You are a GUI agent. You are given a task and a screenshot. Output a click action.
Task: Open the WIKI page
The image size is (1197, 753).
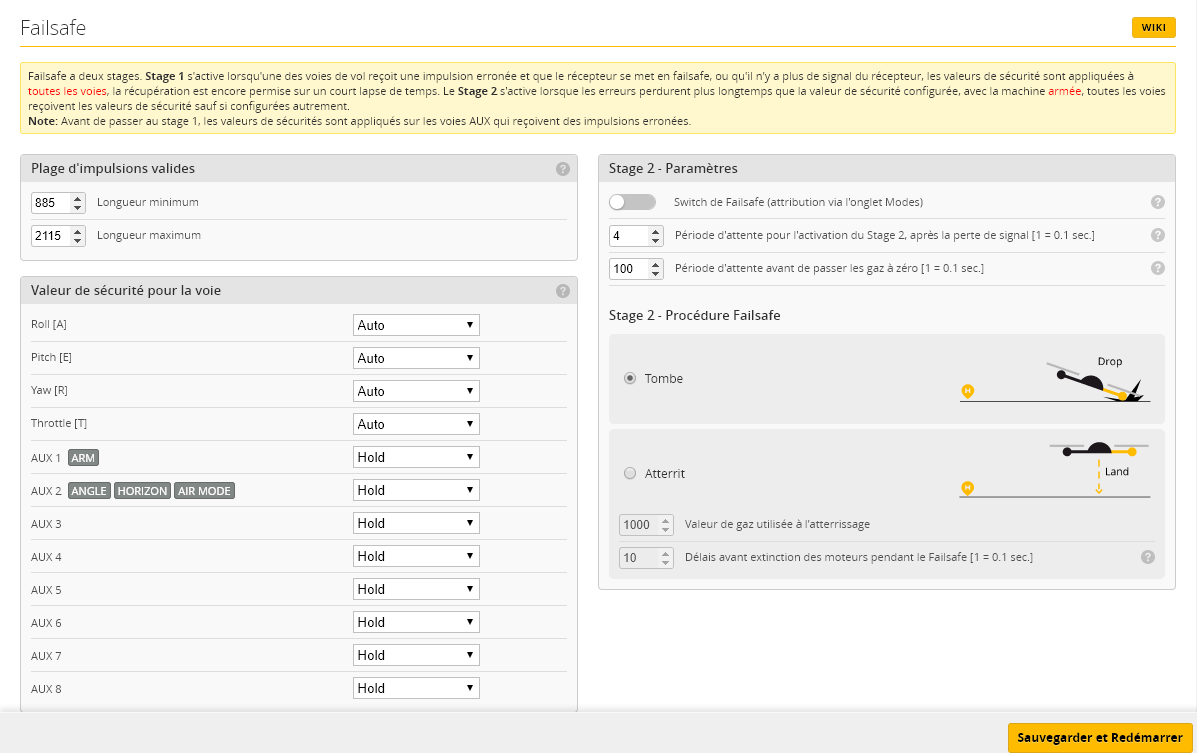click(x=1153, y=27)
